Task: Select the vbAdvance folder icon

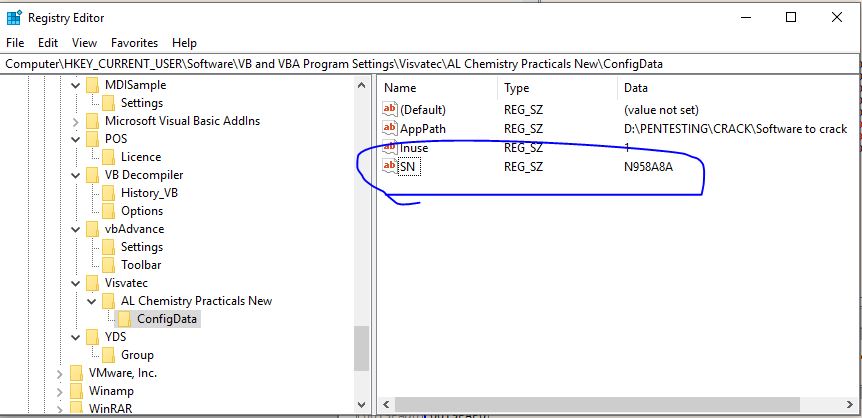Action: (92, 229)
